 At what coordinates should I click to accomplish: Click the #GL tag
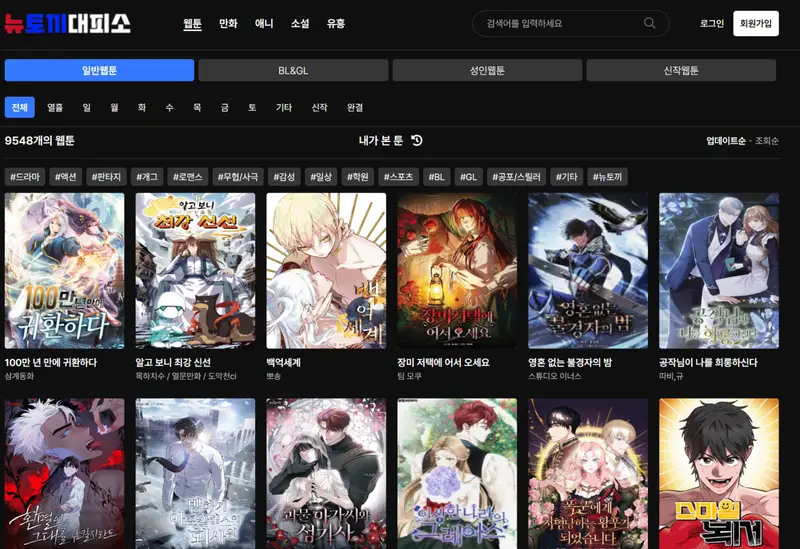point(468,177)
